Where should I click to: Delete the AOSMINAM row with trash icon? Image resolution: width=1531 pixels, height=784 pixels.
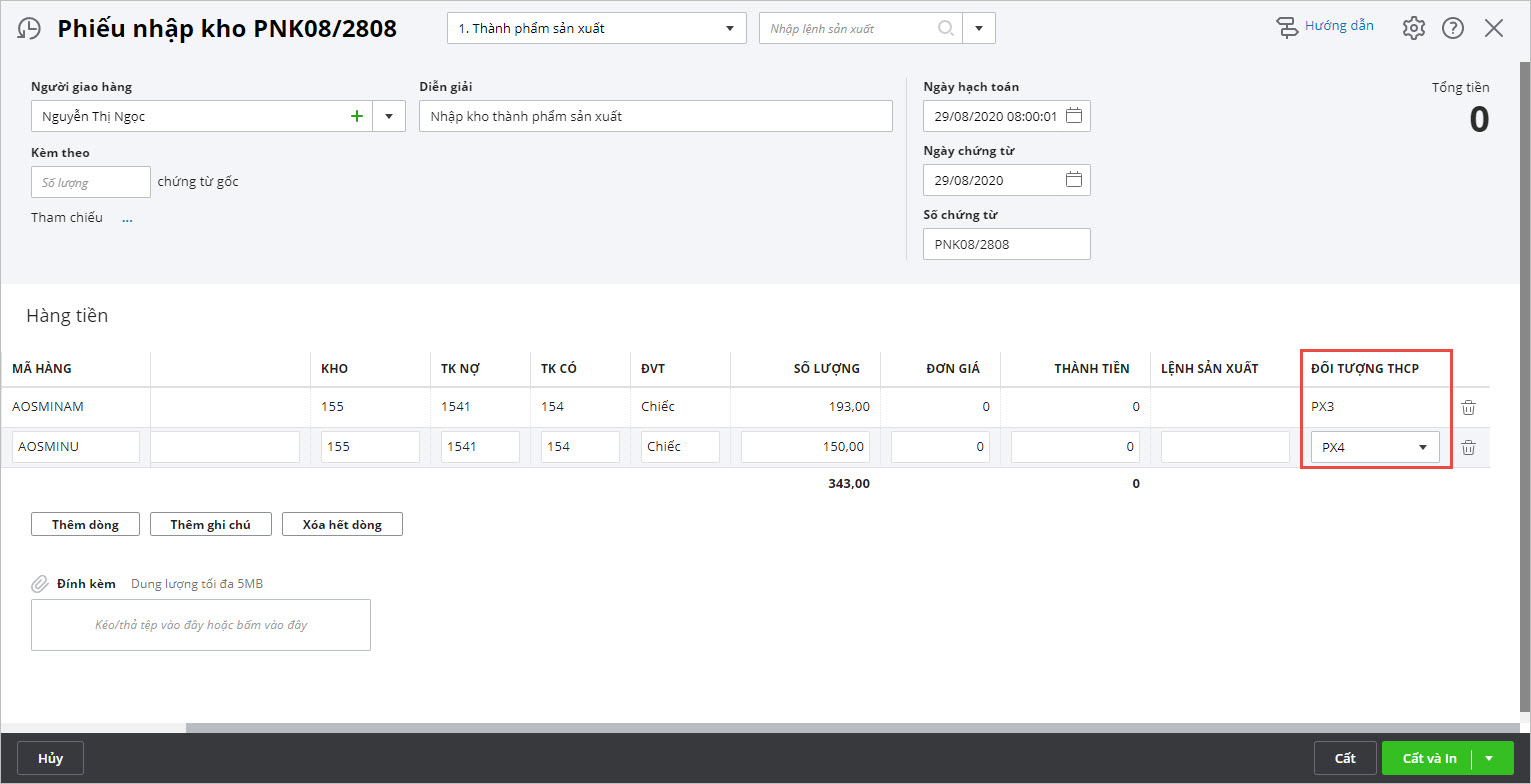click(x=1468, y=407)
